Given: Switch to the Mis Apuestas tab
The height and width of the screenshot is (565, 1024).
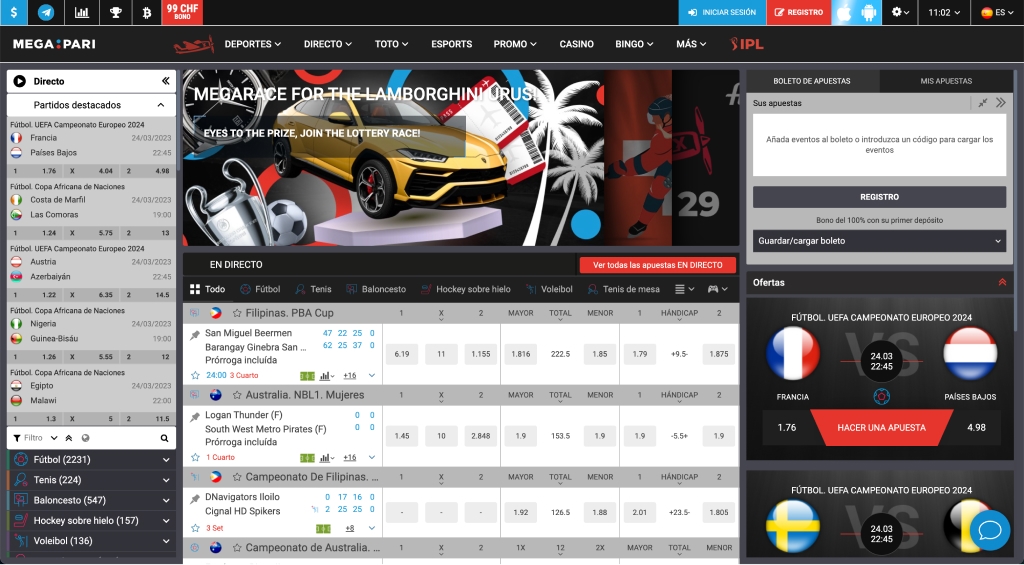Looking at the screenshot, I should pyautogui.click(x=946, y=81).
